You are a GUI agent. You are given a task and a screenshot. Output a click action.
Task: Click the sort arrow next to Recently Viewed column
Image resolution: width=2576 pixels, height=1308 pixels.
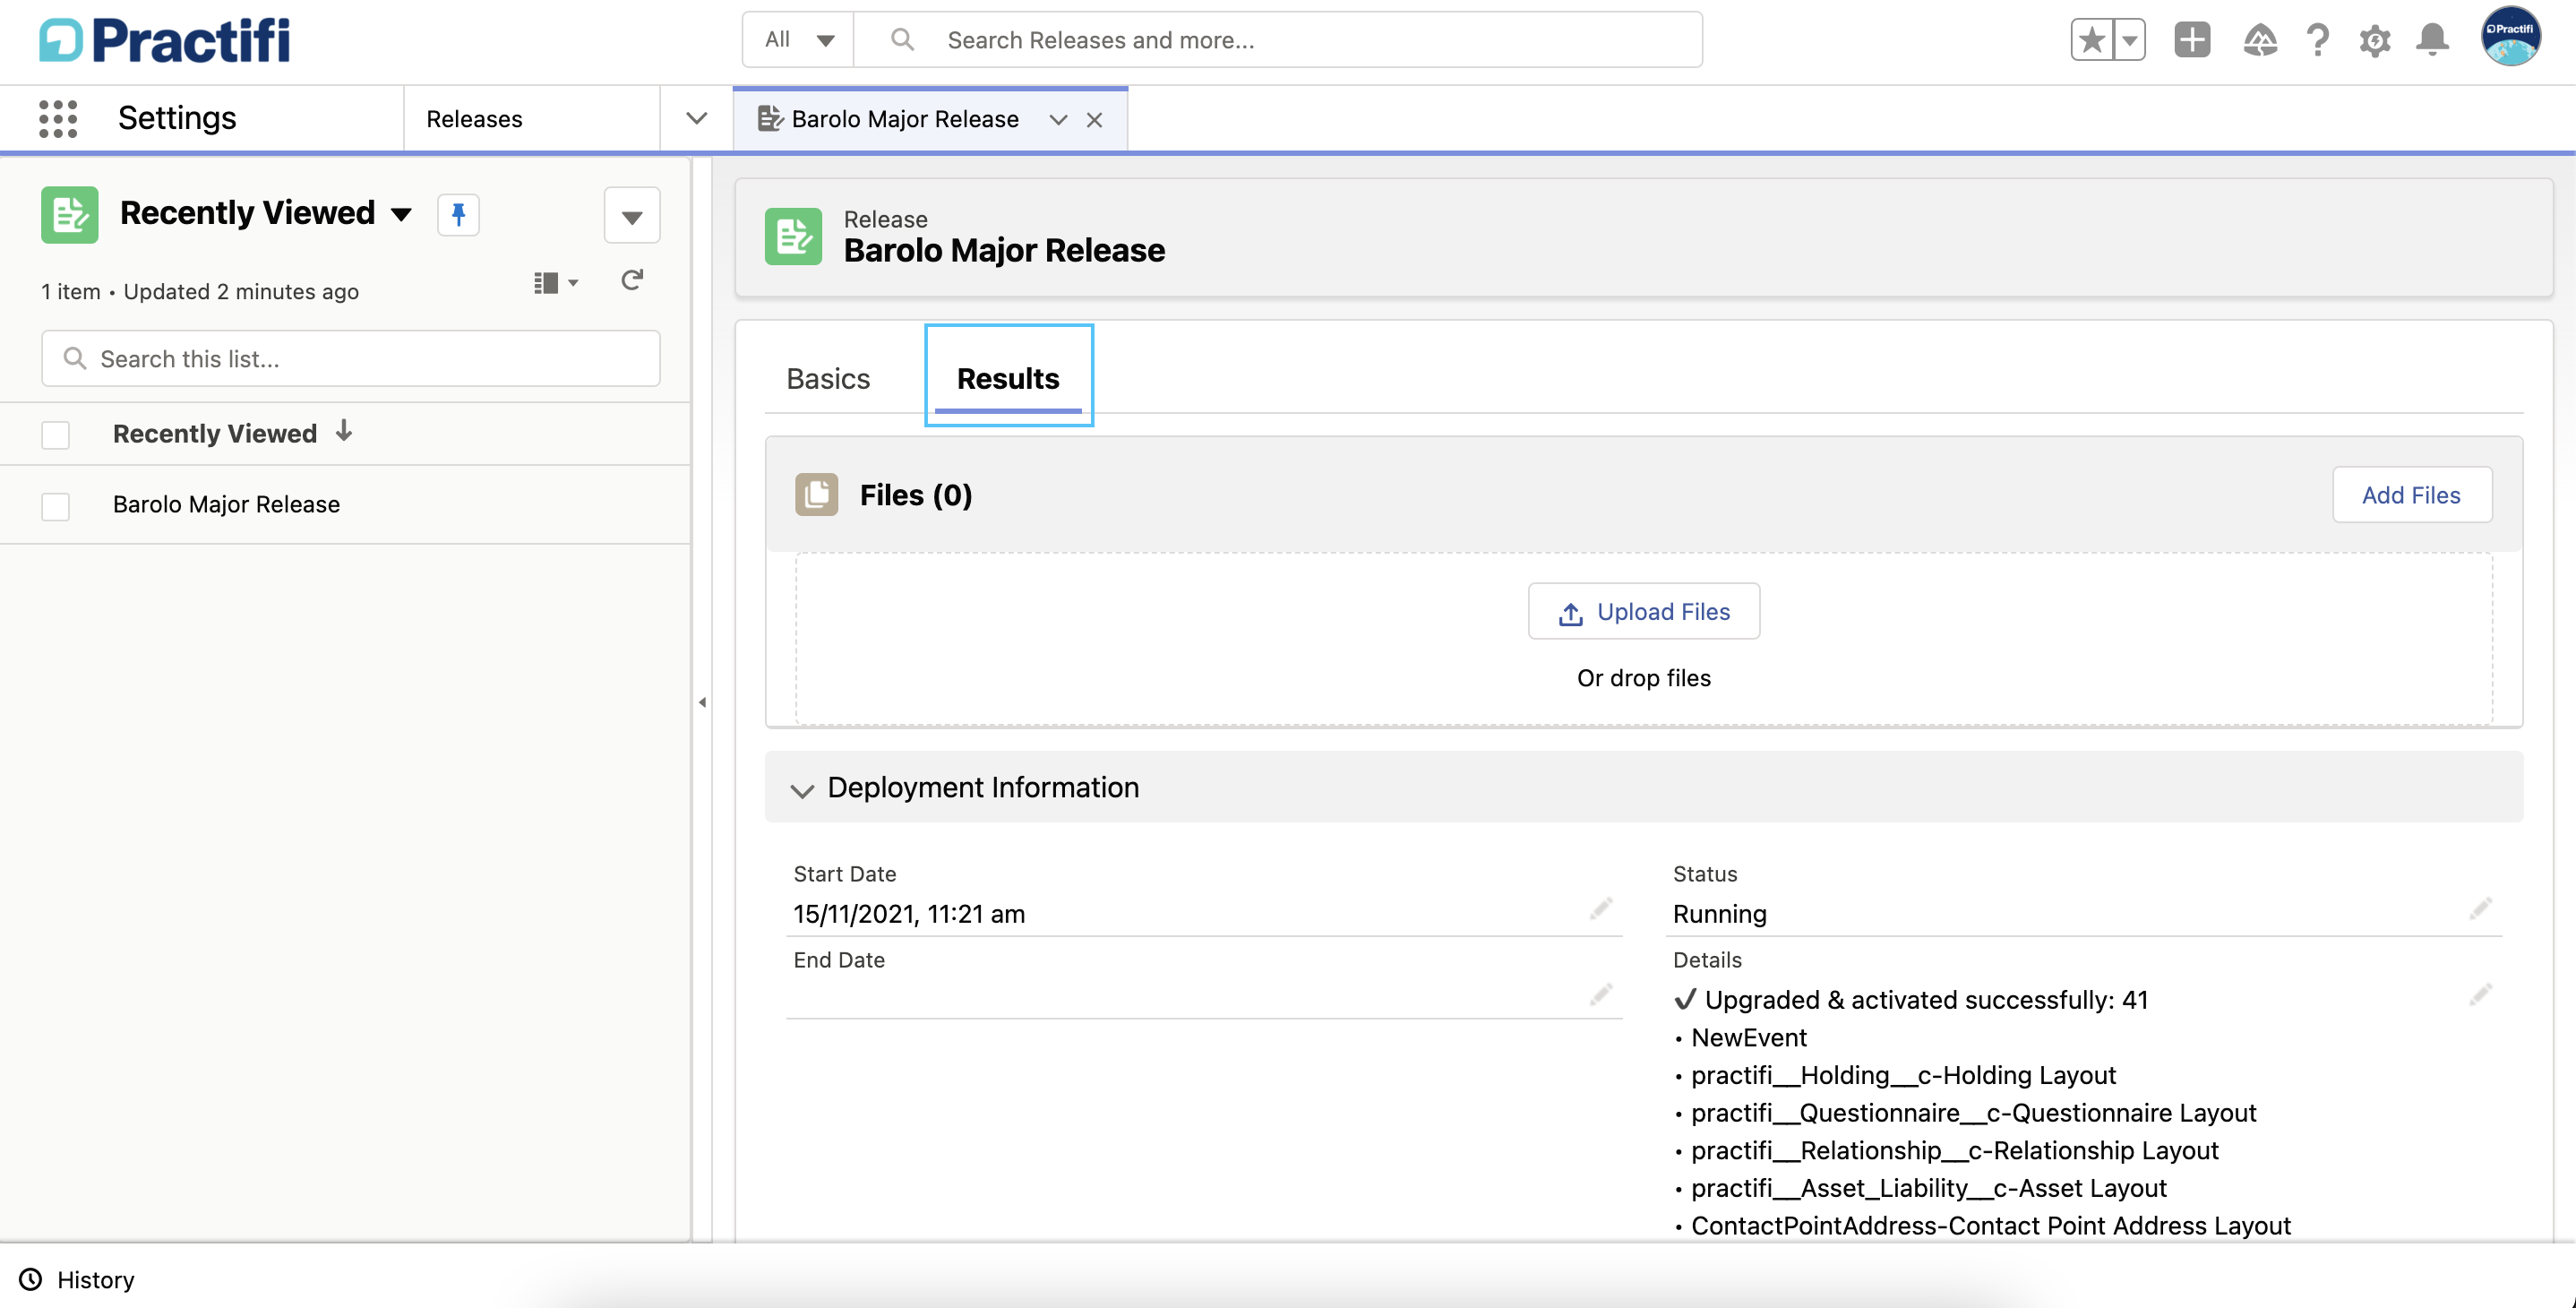click(x=344, y=432)
